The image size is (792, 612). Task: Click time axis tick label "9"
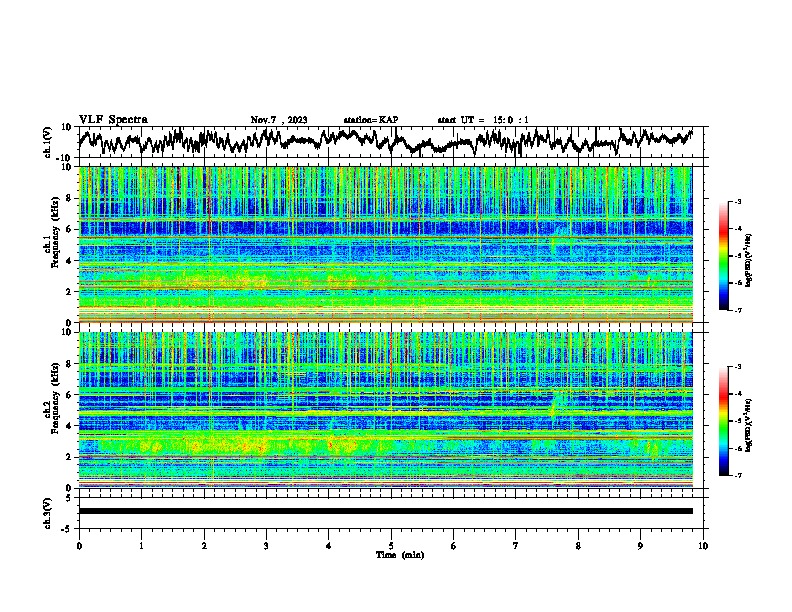(640, 546)
